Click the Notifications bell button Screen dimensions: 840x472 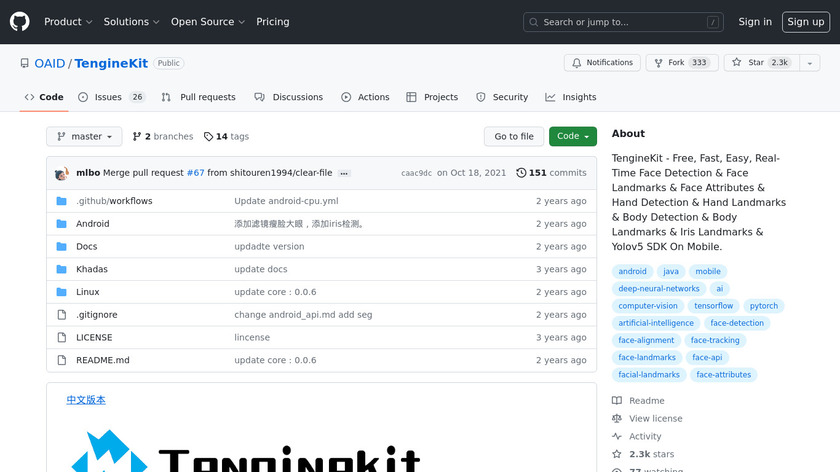point(602,63)
